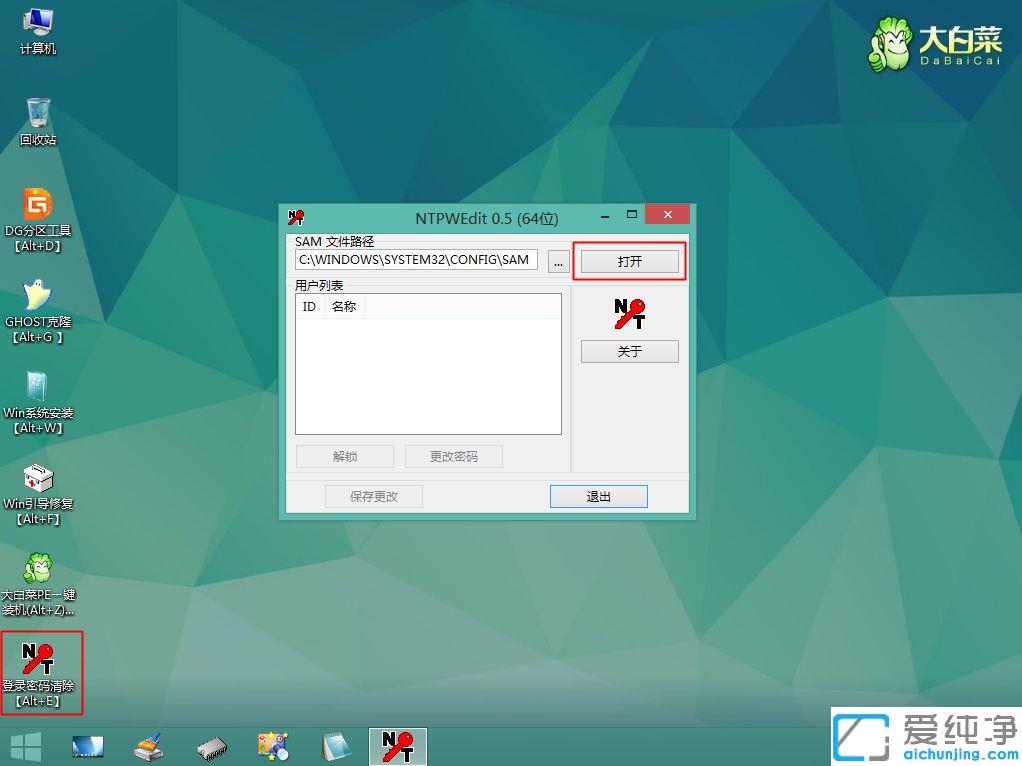This screenshot has width=1022, height=766.
Task: Select the NTPWEdit key icon on the taskbar
Action: click(x=397, y=745)
